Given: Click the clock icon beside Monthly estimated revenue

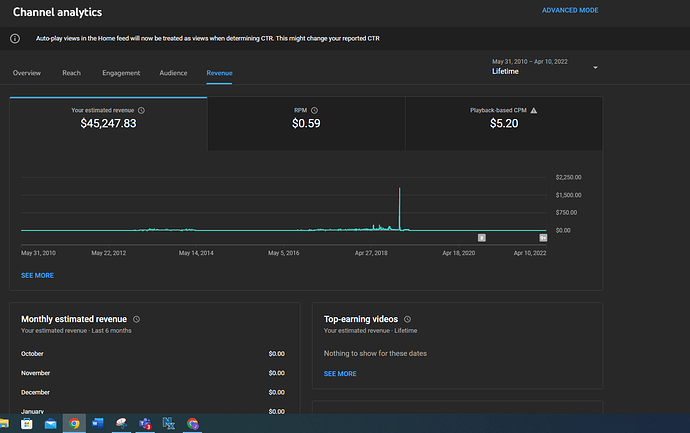Looking at the screenshot, I should 136,319.
